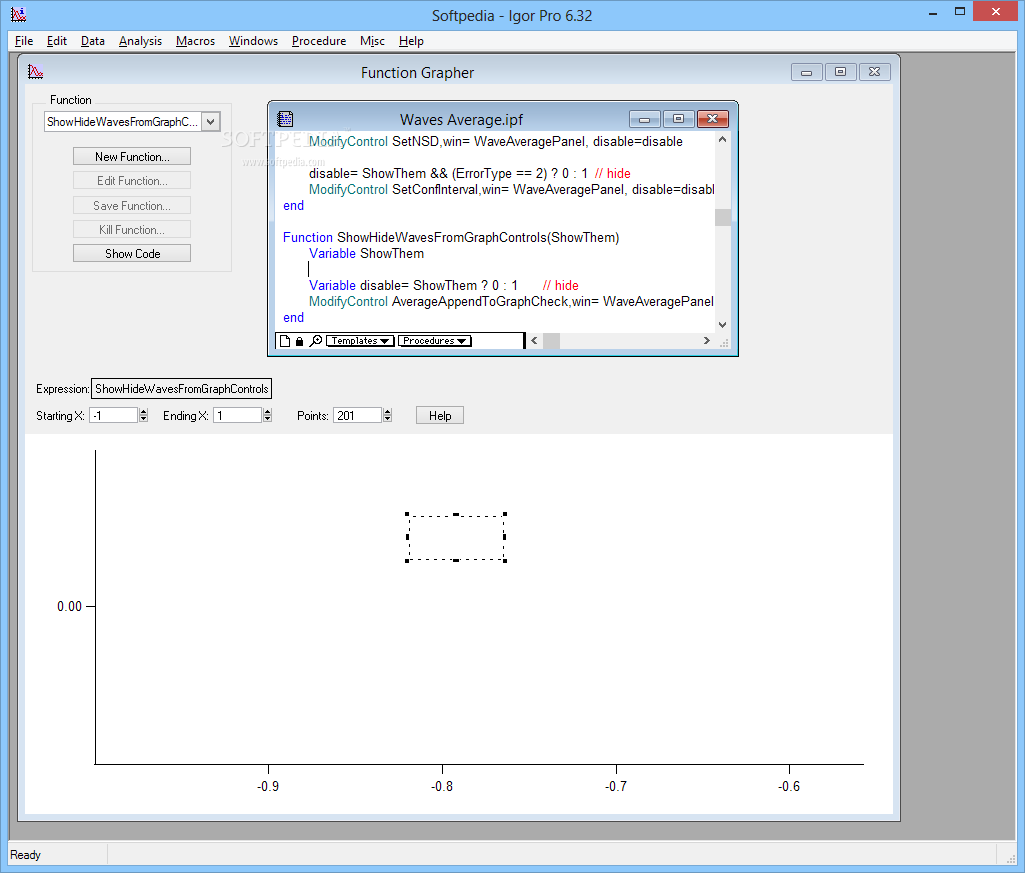Open the Function dropdown list arrow
The height and width of the screenshot is (873, 1025).
pyautogui.click(x=210, y=122)
